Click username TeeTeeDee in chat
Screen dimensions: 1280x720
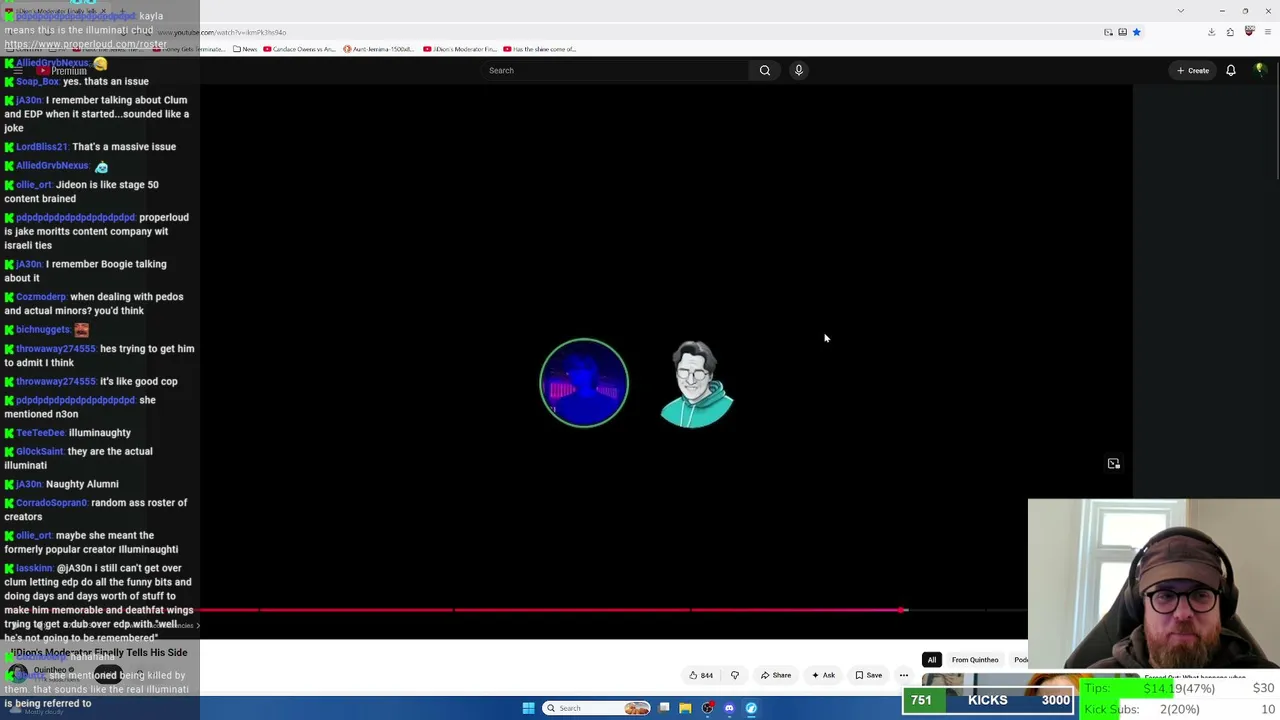[x=40, y=433]
